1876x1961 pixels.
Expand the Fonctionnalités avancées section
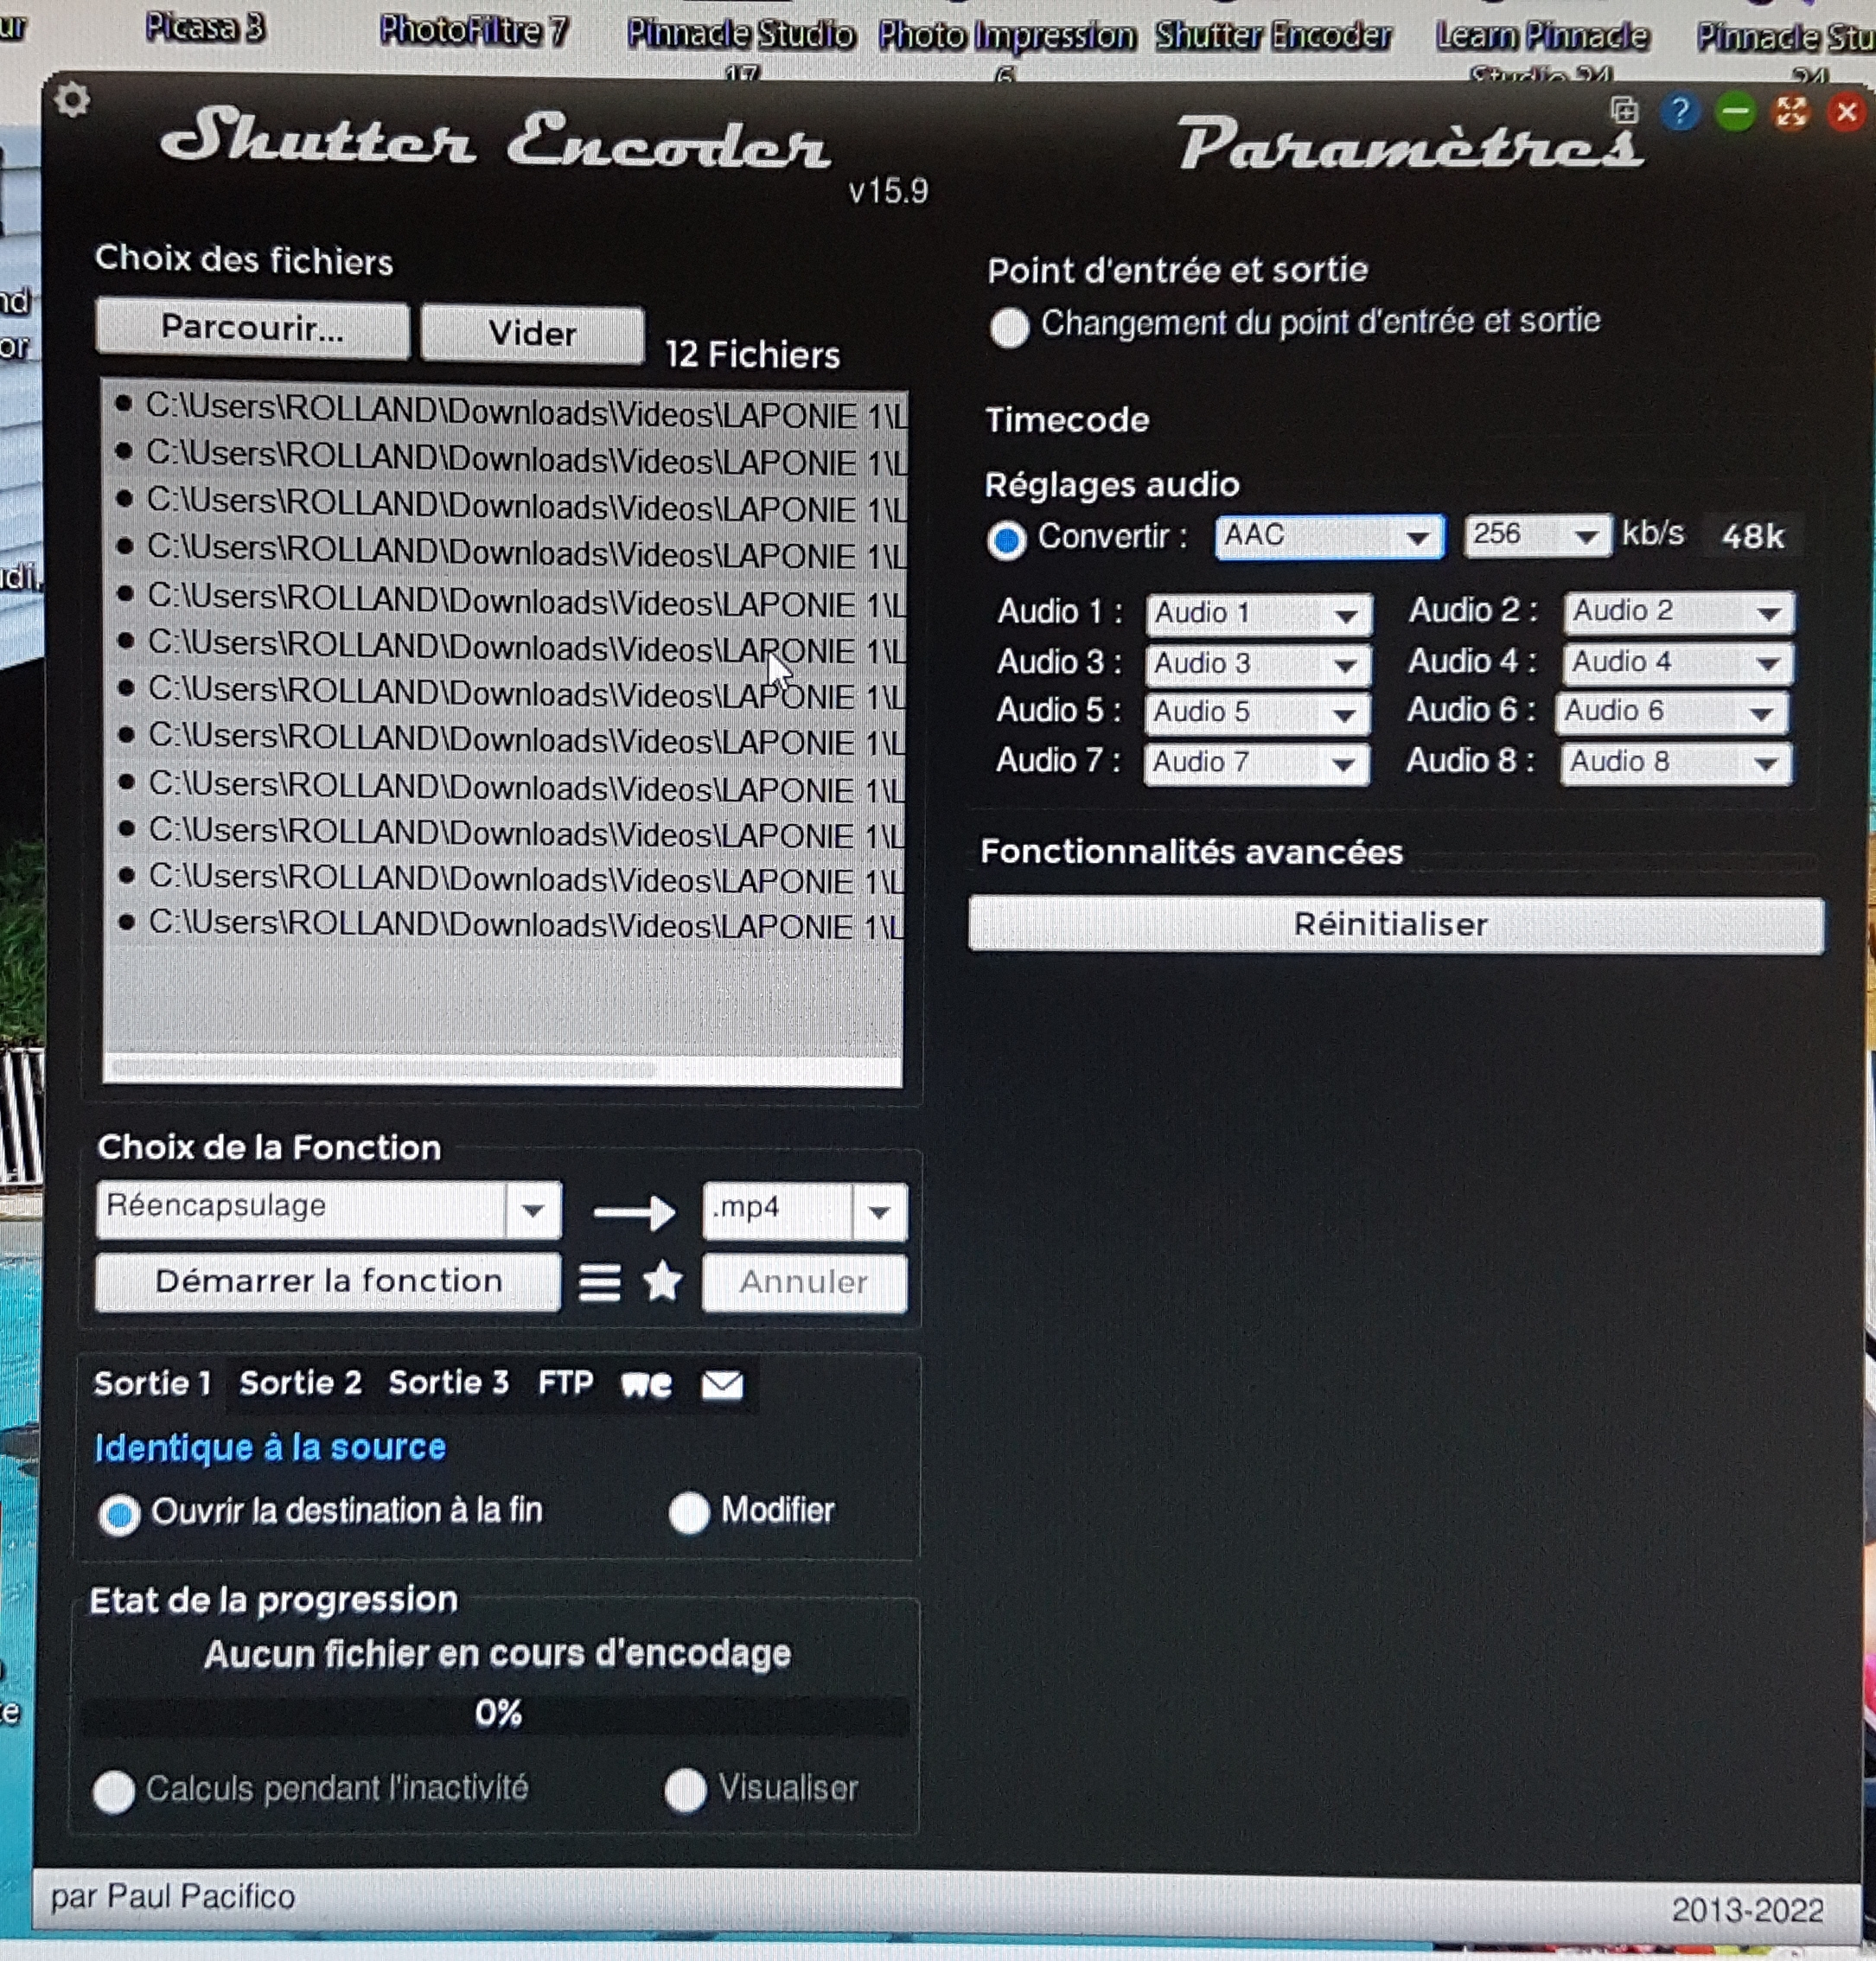point(1191,852)
